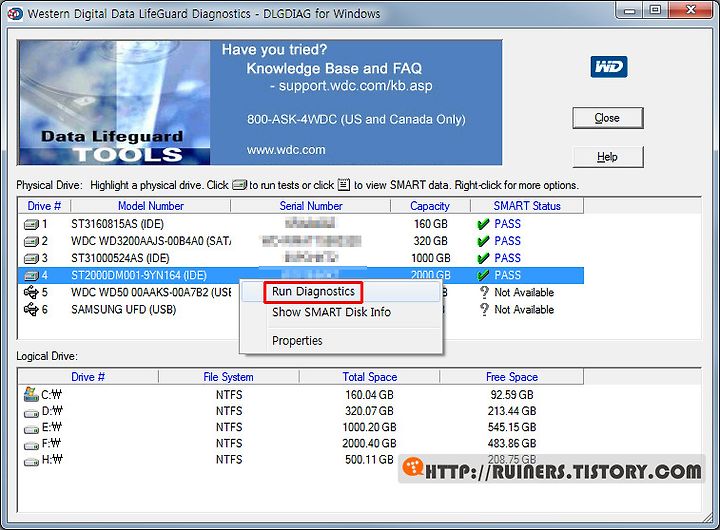Click green check icon for ST31000524AS row
The image size is (720, 530).
[483, 258]
